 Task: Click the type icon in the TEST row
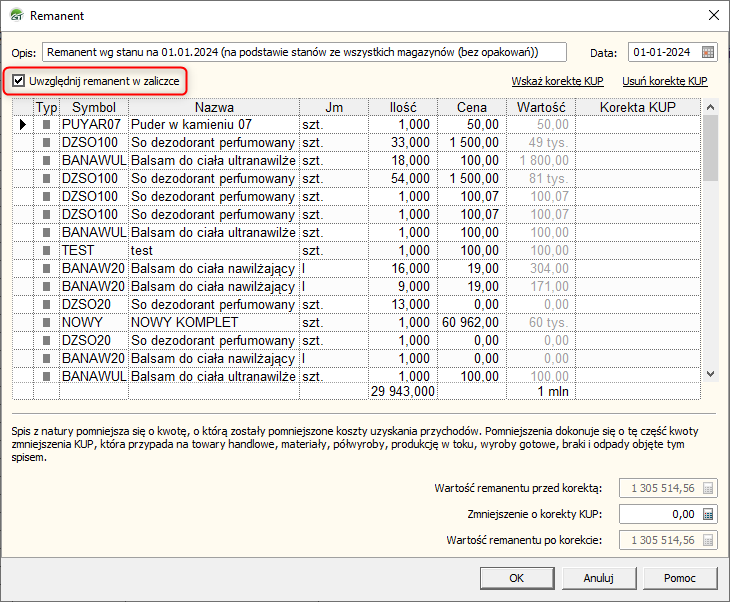47,250
